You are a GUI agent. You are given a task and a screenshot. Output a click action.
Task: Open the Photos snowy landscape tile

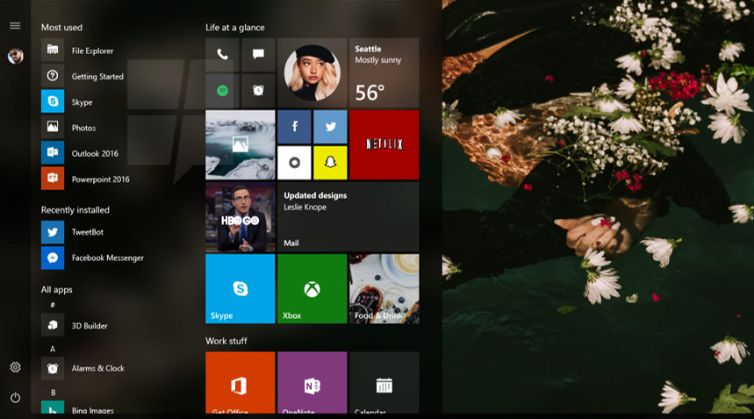[240, 145]
